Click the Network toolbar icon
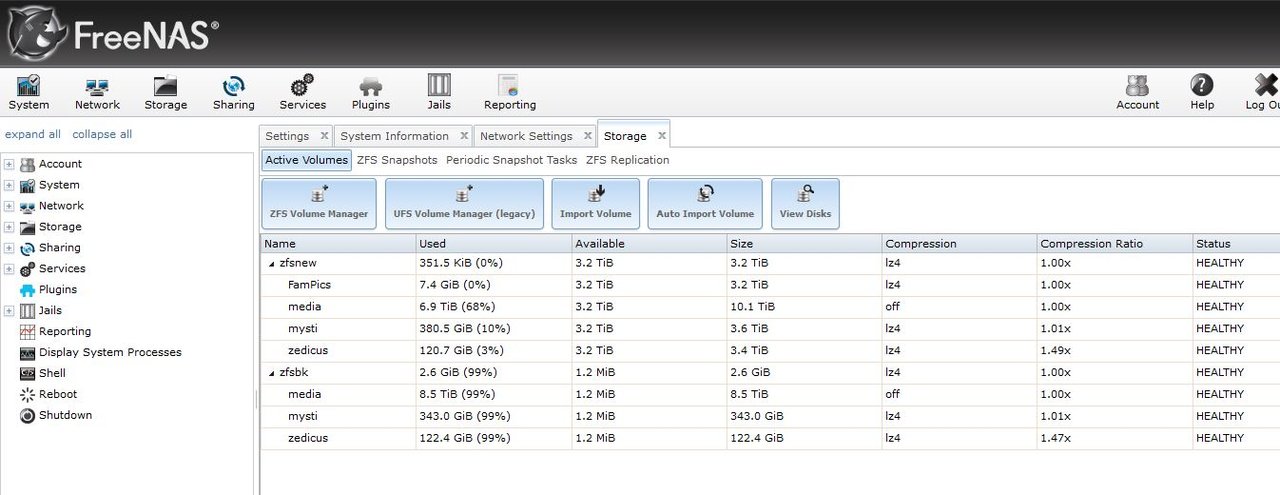The image size is (1280, 495). pyautogui.click(x=97, y=92)
